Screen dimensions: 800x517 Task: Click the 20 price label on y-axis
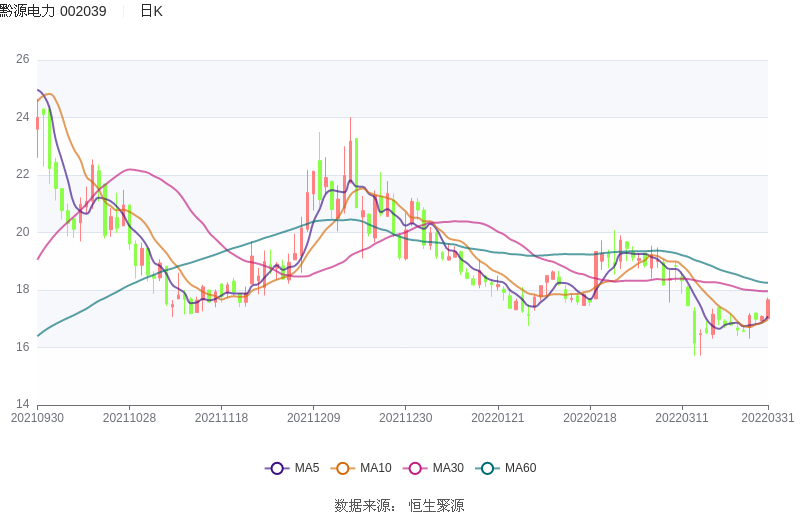(x=22, y=232)
